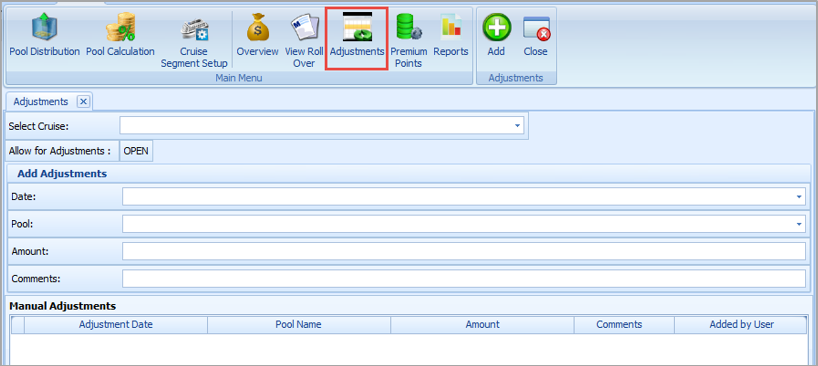Open Cruise Segment Setup
818x366 pixels.
(x=194, y=42)
